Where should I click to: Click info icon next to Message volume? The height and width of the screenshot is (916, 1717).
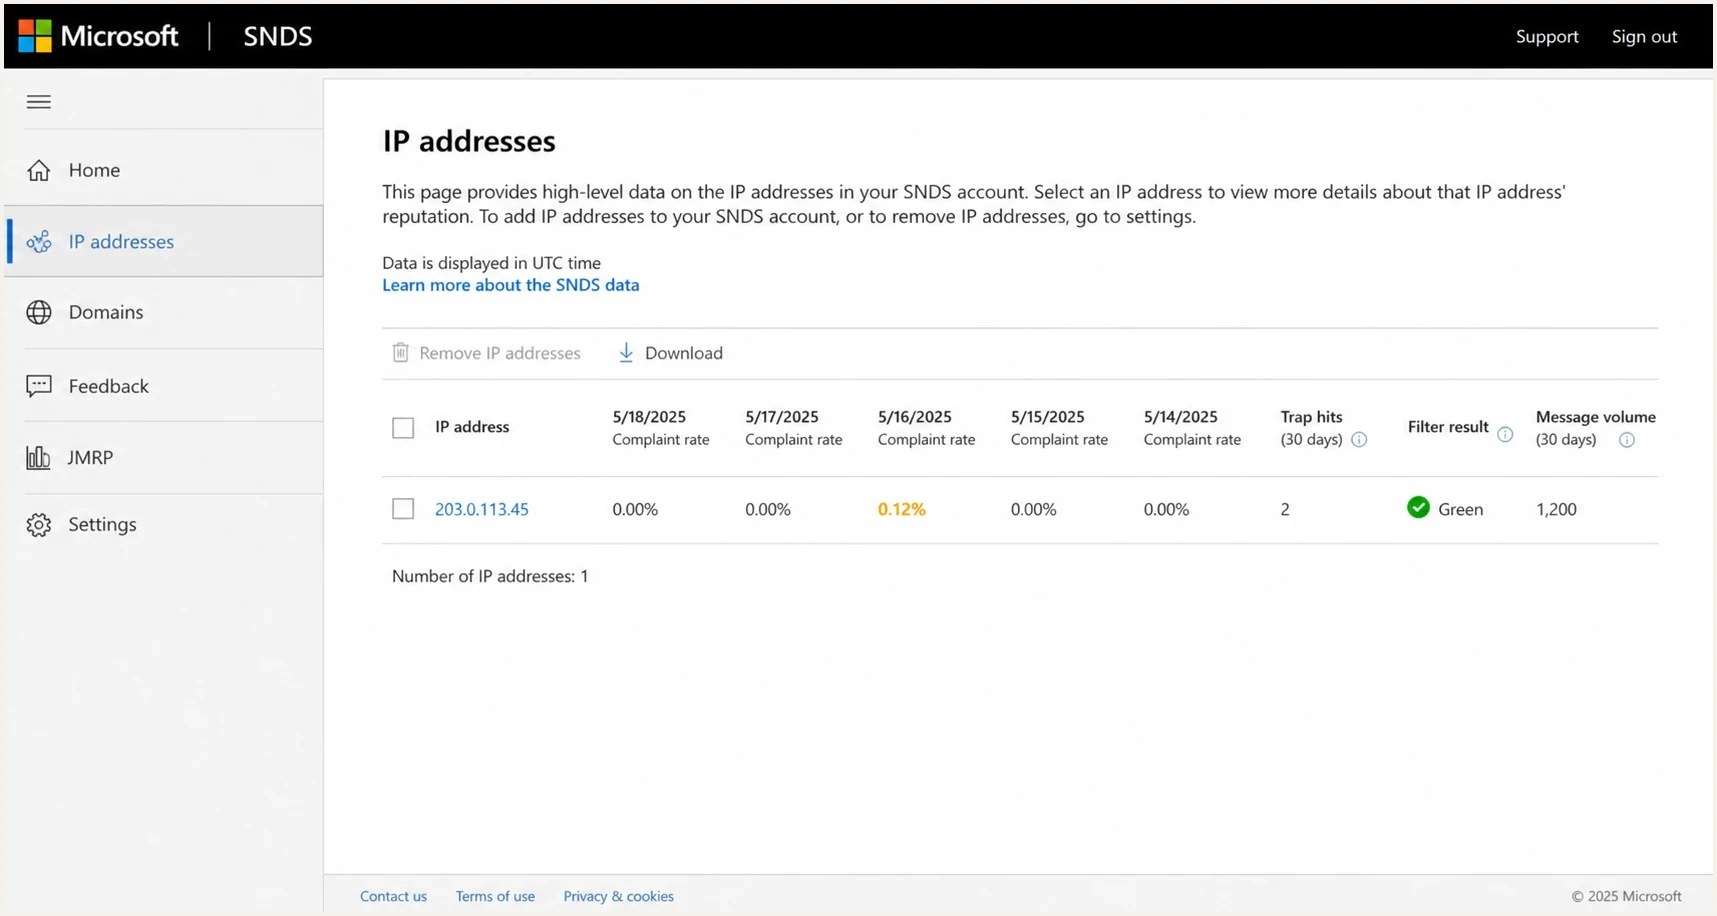click(x=1627, y=440)
